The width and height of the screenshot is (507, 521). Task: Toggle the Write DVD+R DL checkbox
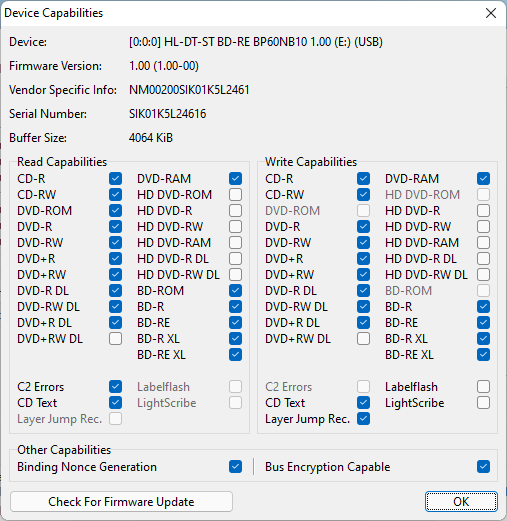point(363,322)
